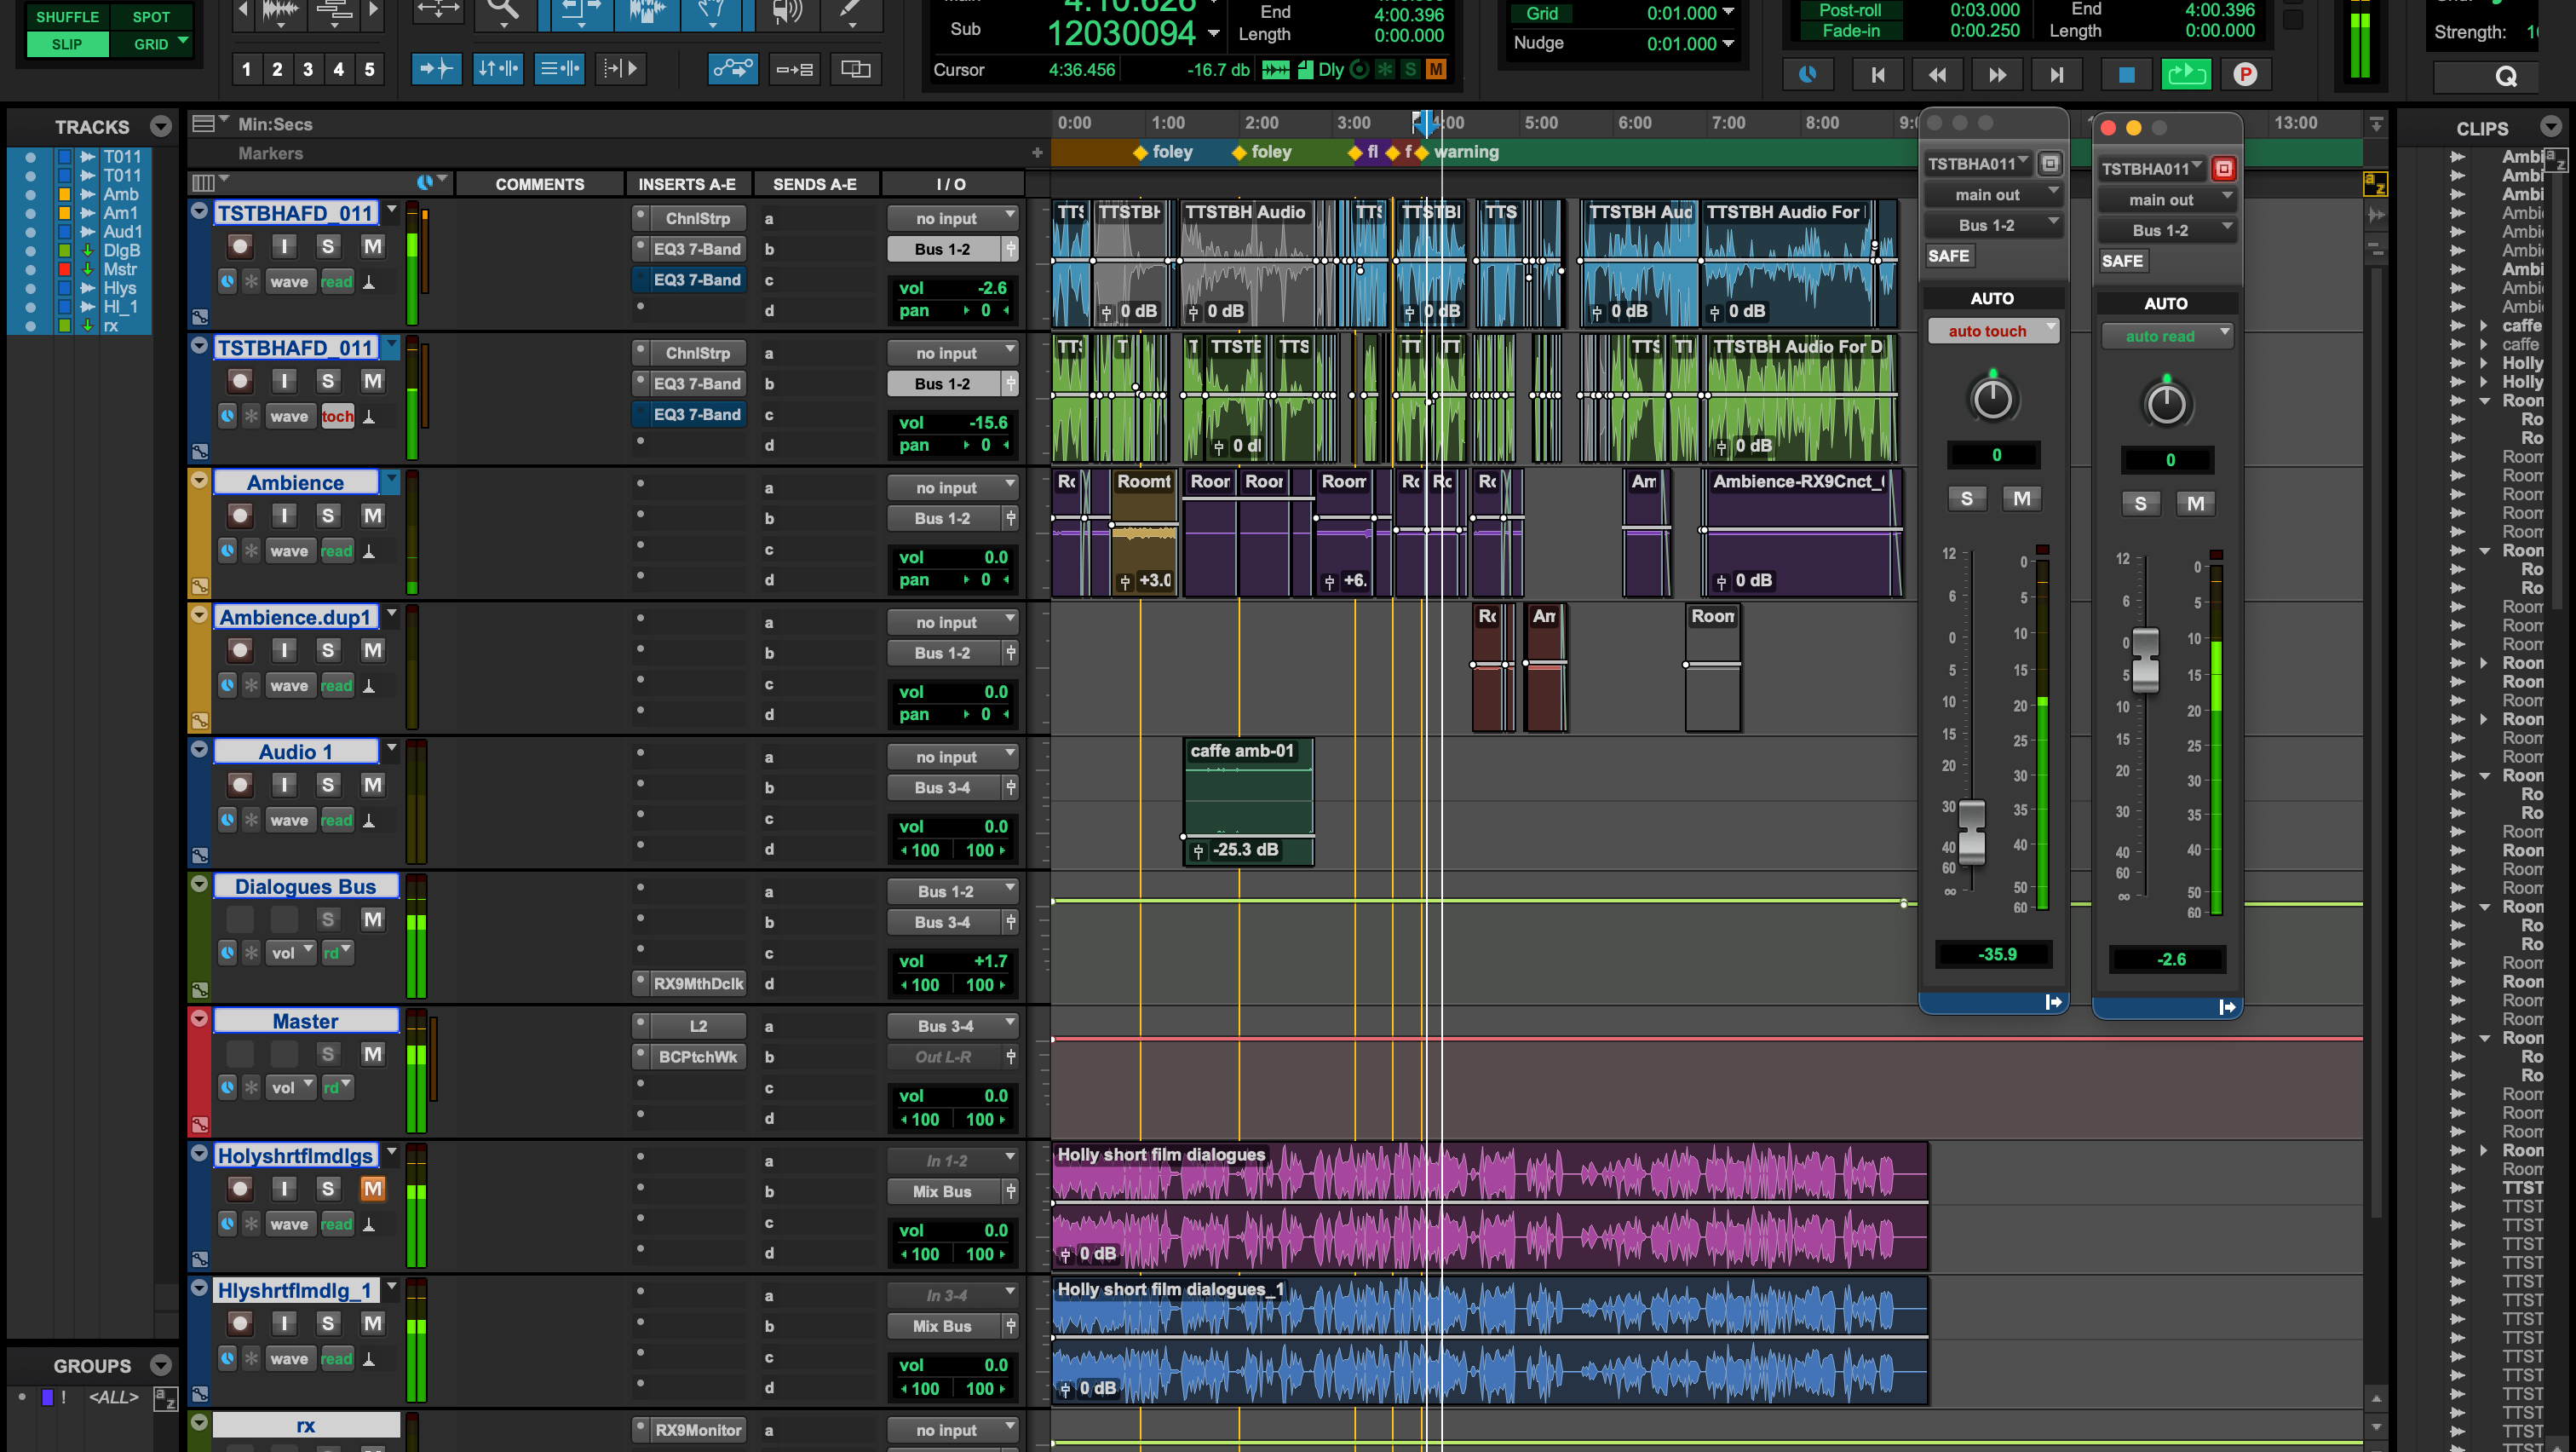
Task: Click the SENDS A-E column header
Action: [x=815, y=184]
